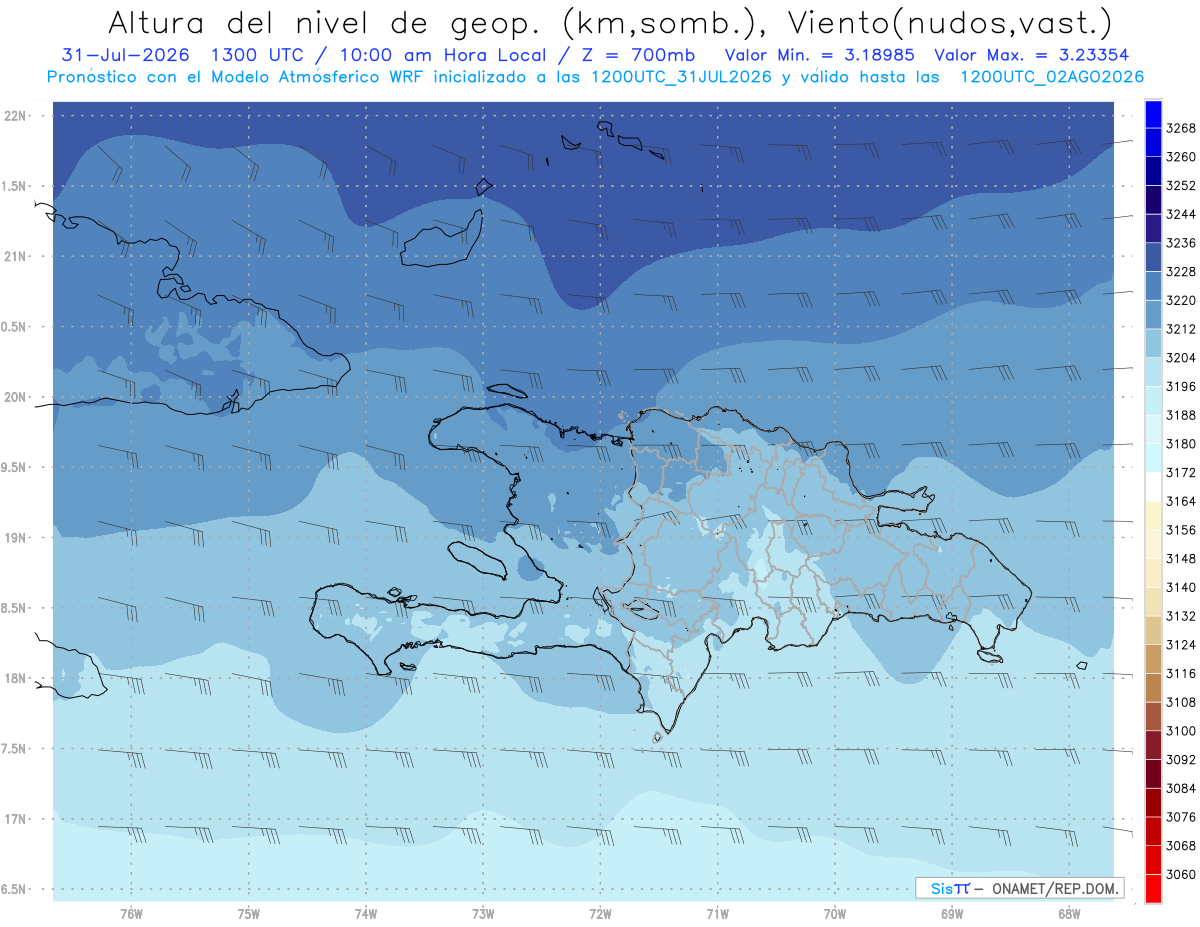The width and height of the screenshot is (1200, 927).
Task: Click '1200UTC_02AGO2026' valid-until time
Action: [1052, 77]
